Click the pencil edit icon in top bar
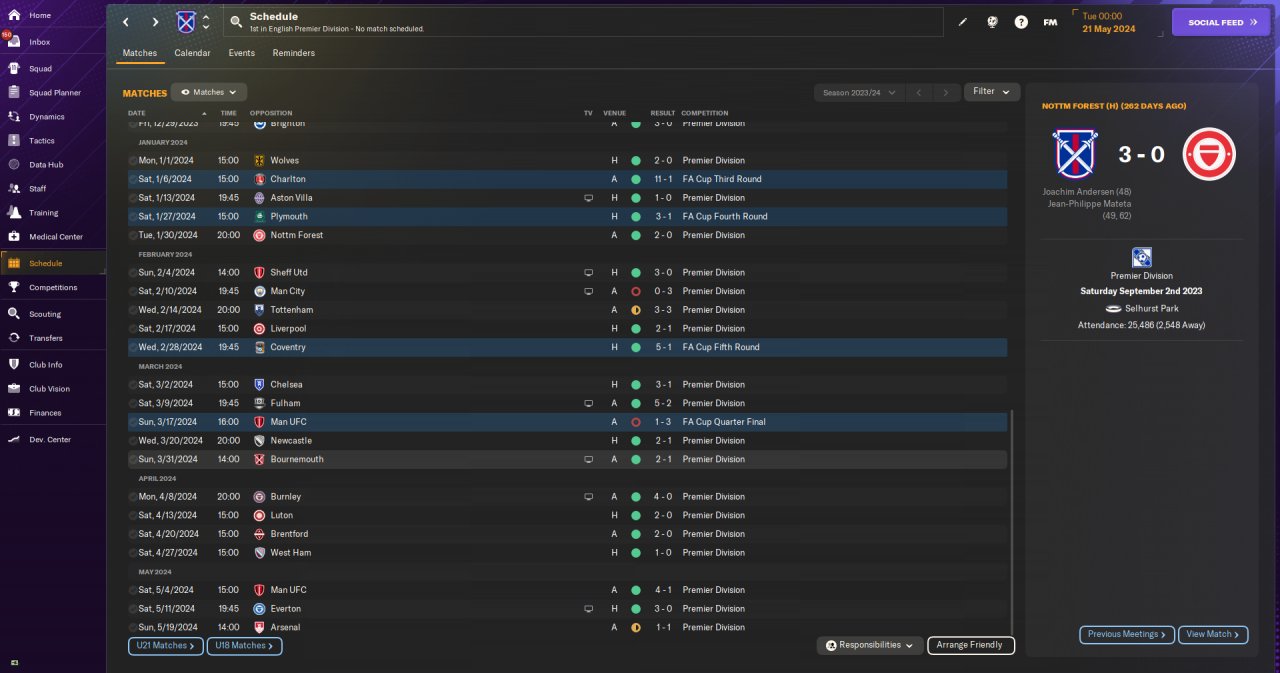Viewport: 1280px width, 673px height. [x=963, y=22]
